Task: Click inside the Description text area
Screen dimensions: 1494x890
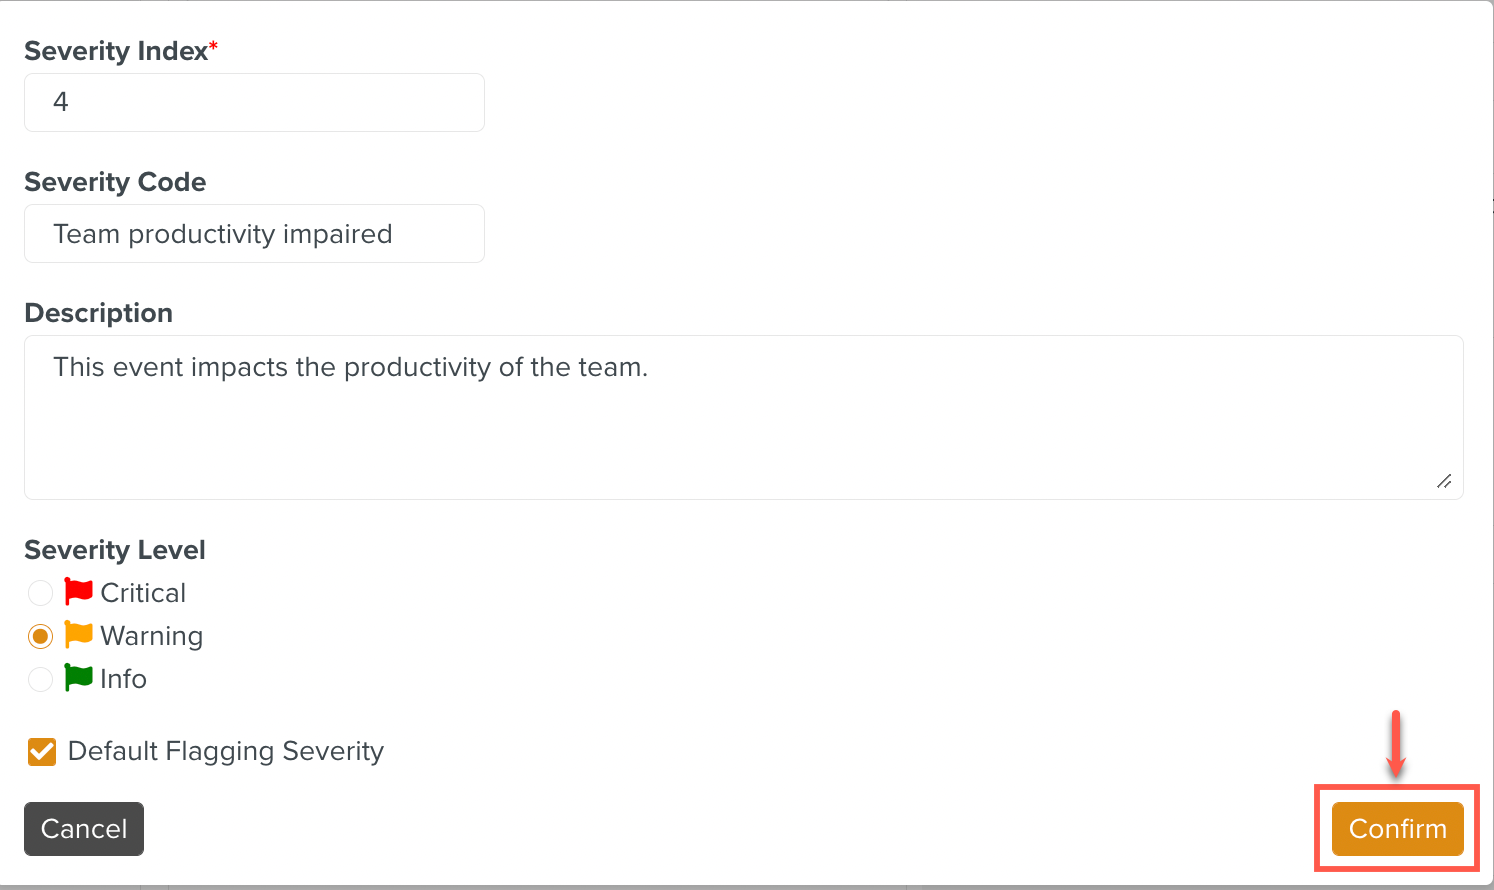Action: click(743, 417)
